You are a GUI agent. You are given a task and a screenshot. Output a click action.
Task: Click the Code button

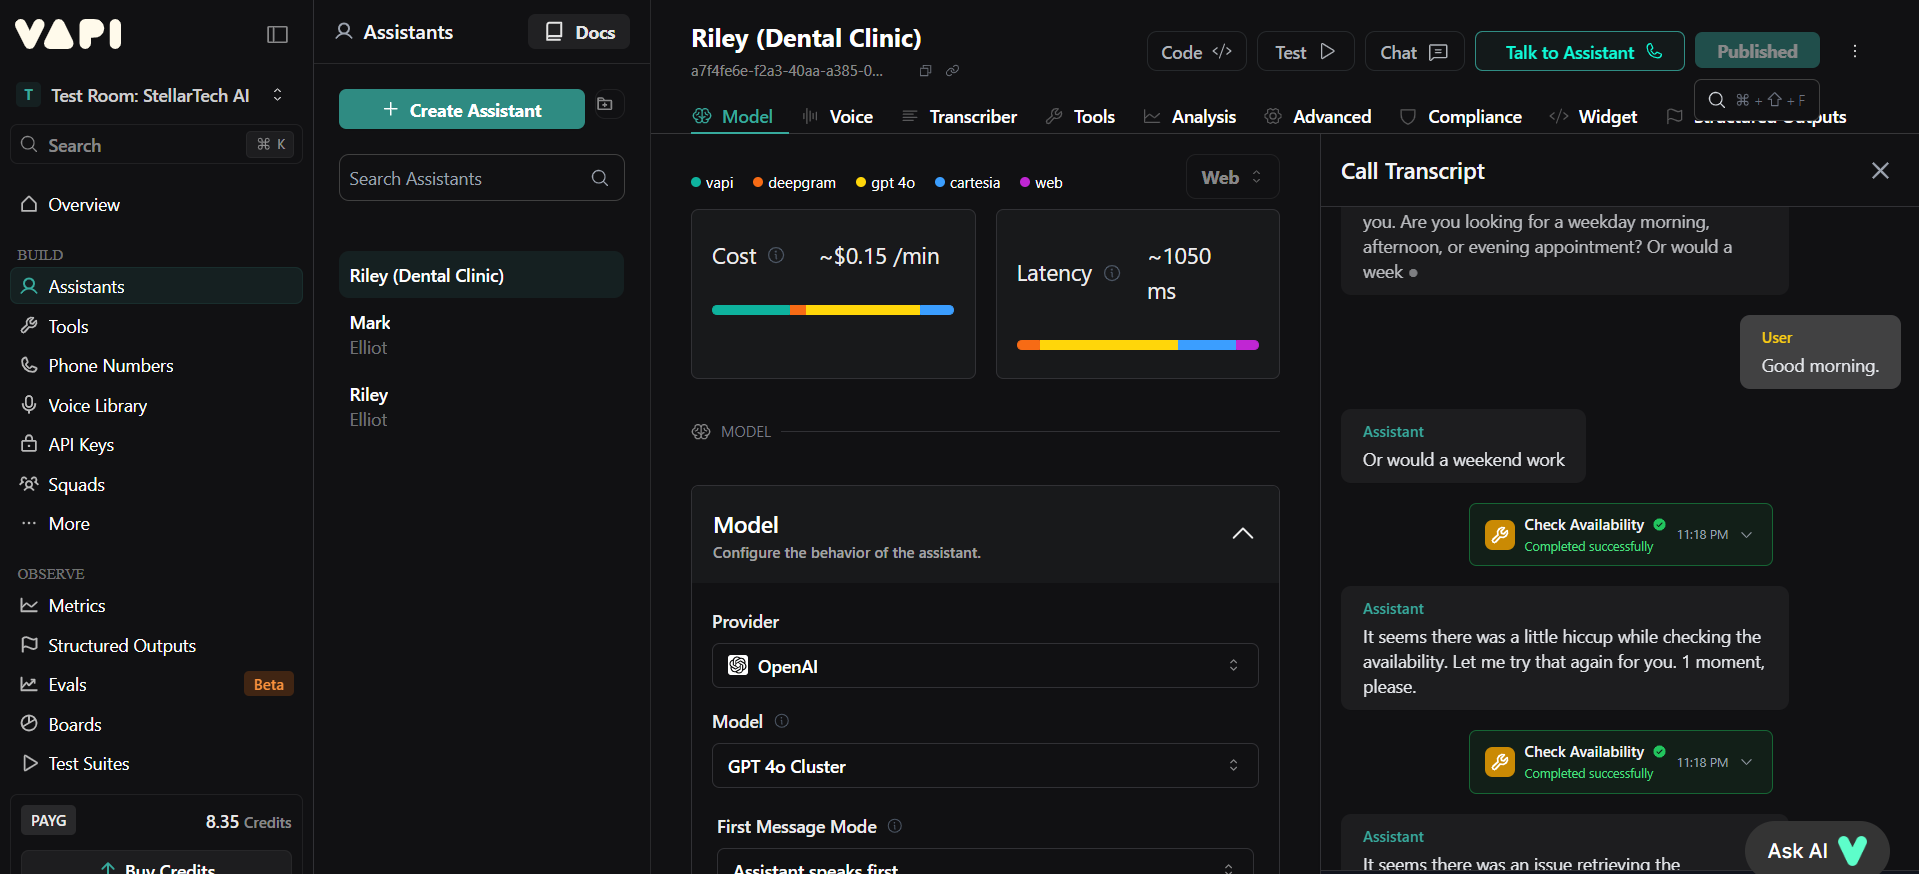(x=1196, y=51)
